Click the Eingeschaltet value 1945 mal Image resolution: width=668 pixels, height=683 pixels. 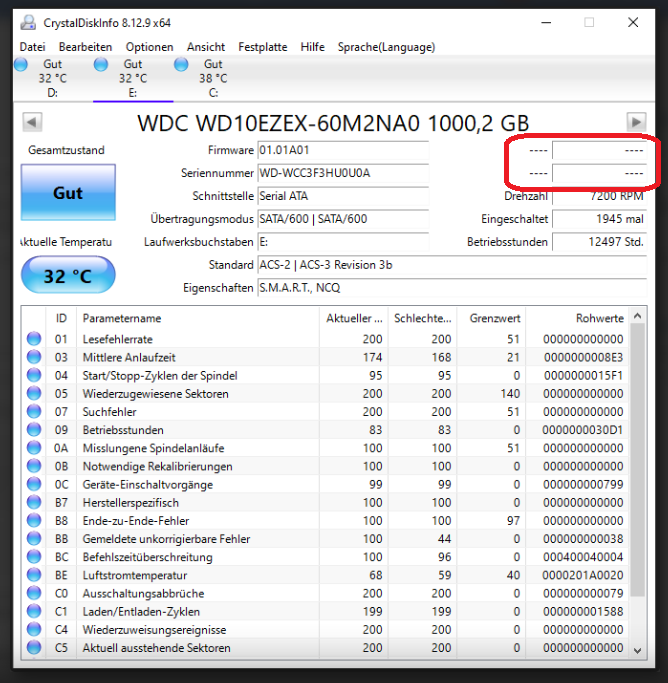[x=599, y=219]
